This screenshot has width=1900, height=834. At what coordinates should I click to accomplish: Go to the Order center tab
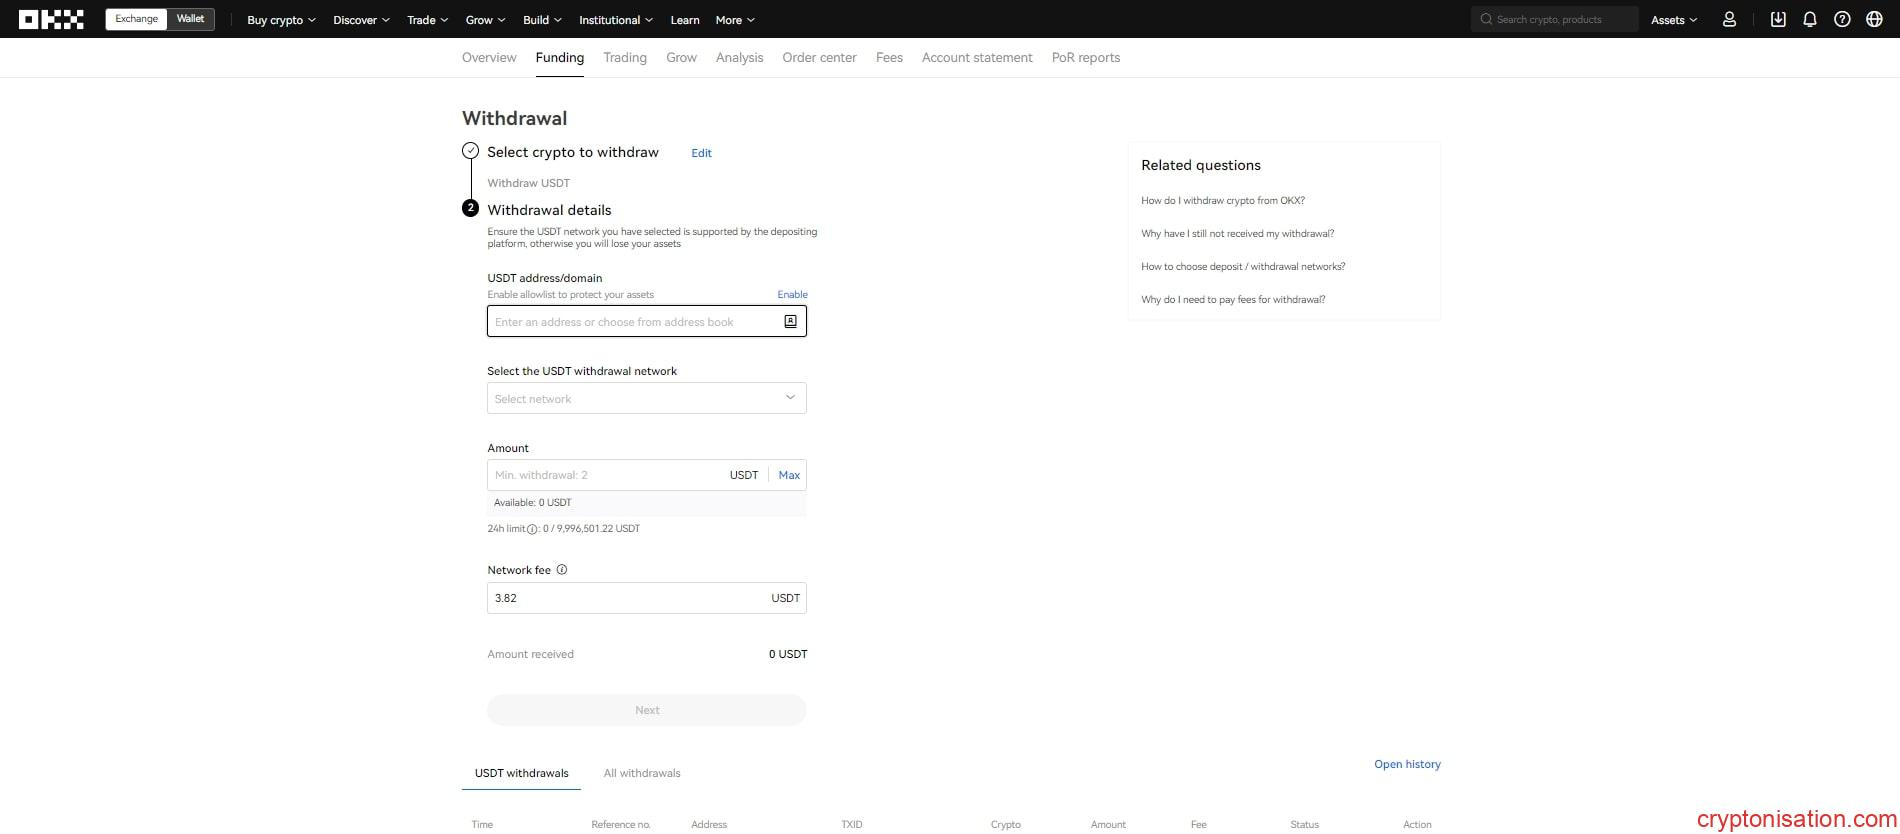819,58
